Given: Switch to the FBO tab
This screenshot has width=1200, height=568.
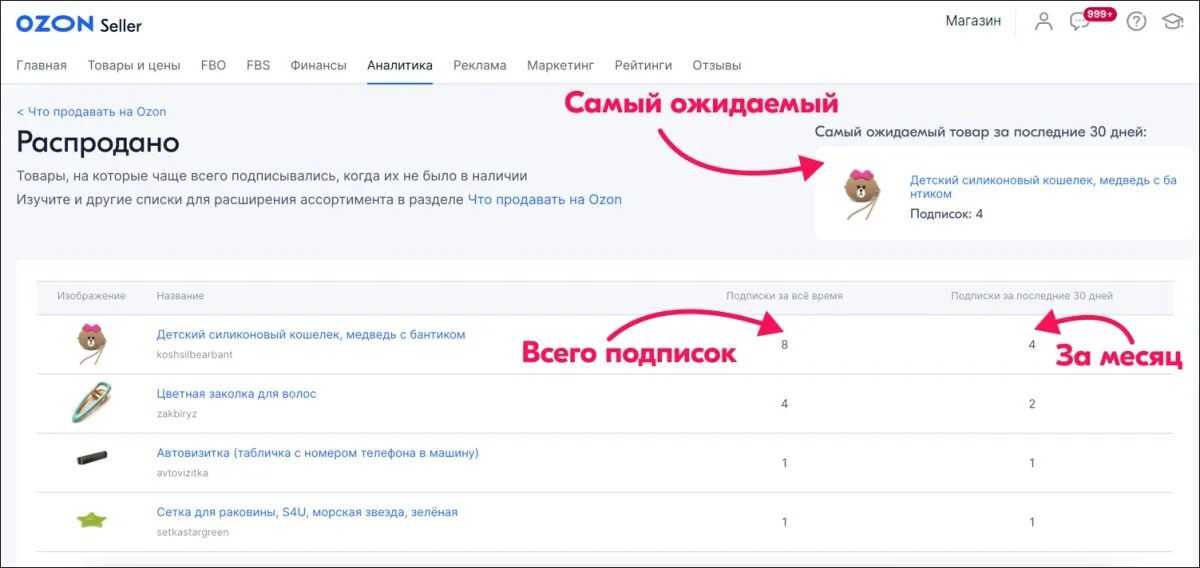Looking at the screenshot, I should coord(213,65).
